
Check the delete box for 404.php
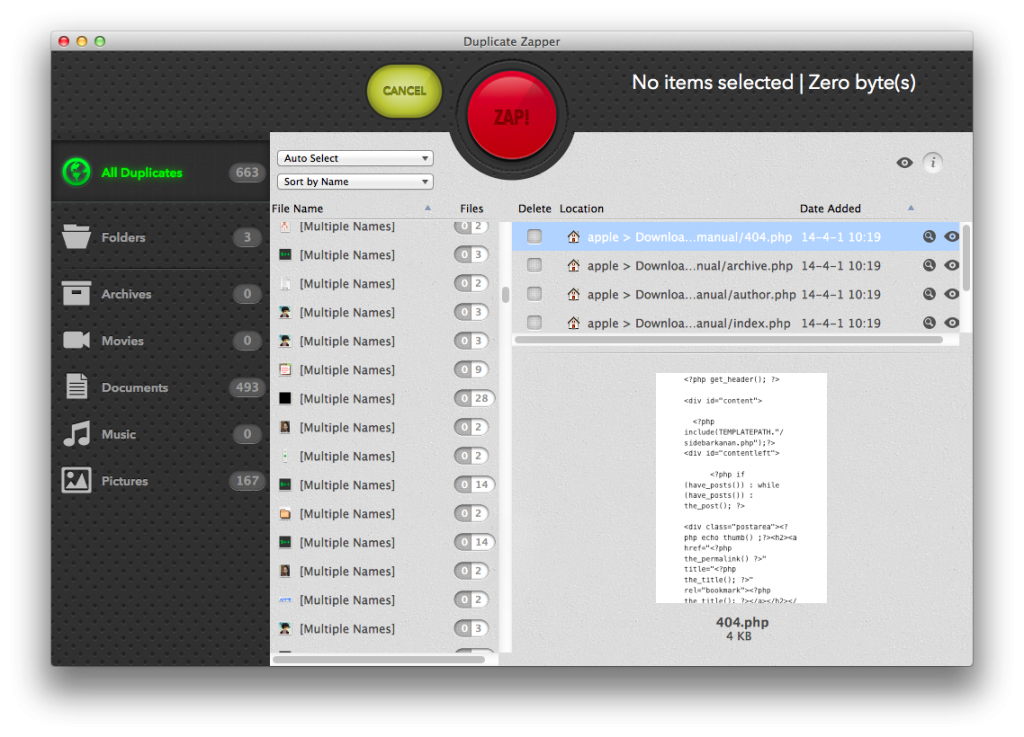pos(535,237)
